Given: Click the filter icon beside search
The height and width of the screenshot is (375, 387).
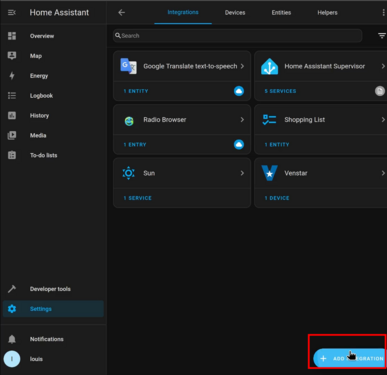Looking at the screenshot, I should click(382, 36).
